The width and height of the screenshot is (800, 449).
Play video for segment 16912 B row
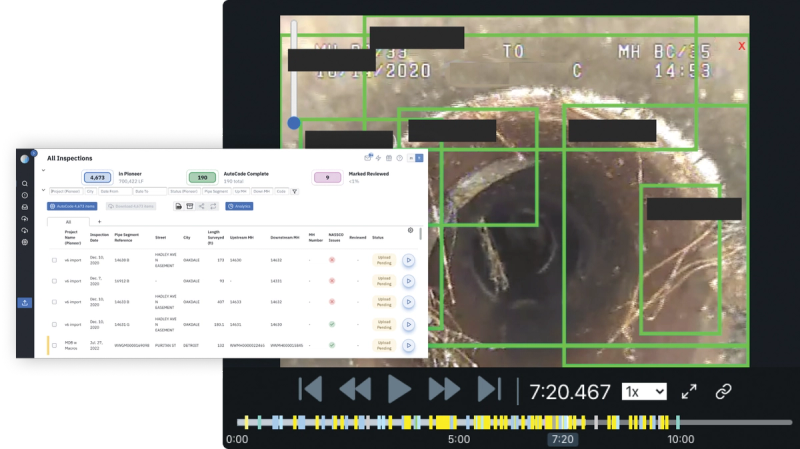[408, 281]
